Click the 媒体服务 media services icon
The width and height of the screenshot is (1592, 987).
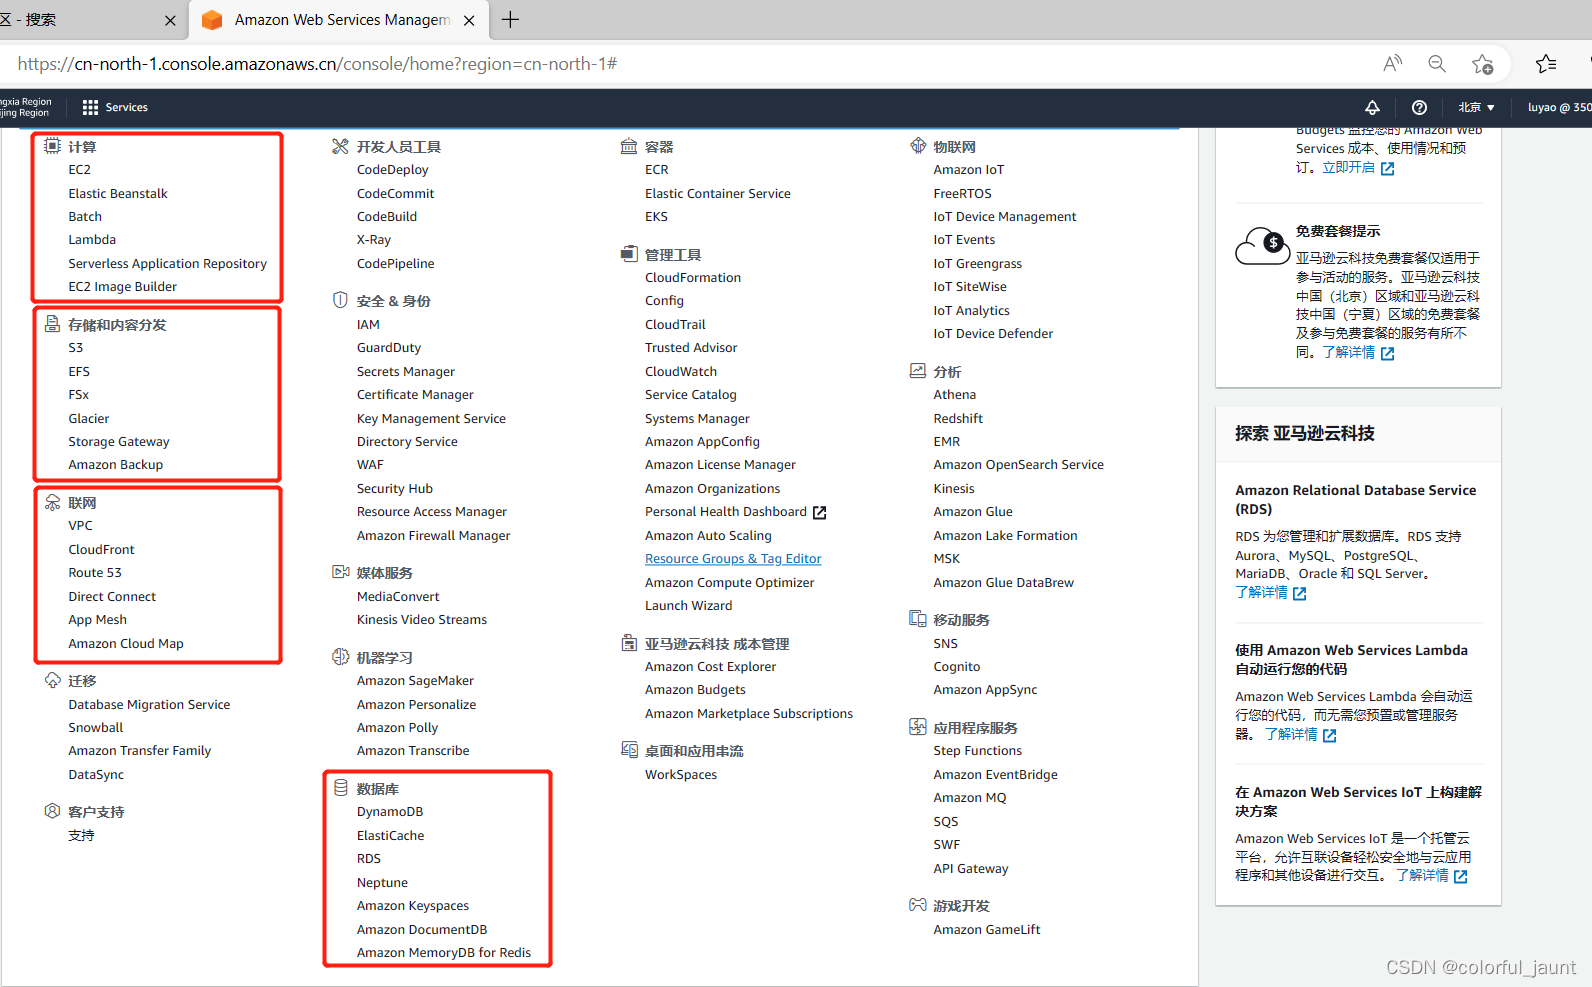click(x=340, y=572)
